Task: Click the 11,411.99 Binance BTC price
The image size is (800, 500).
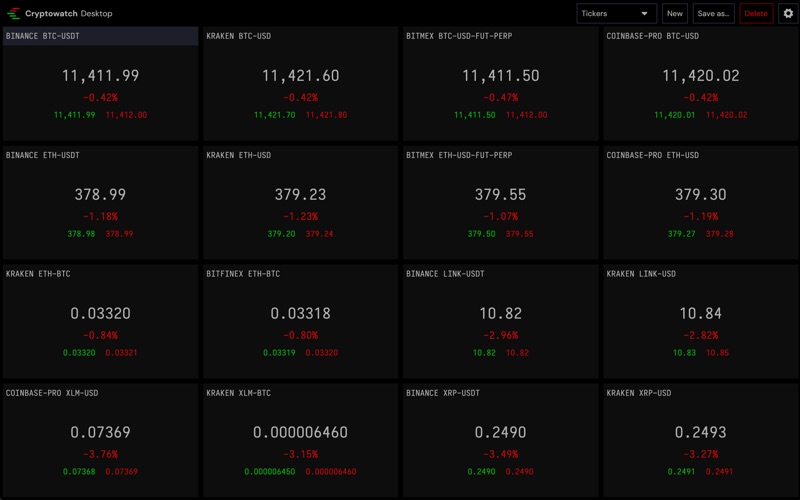Action: 101,76
